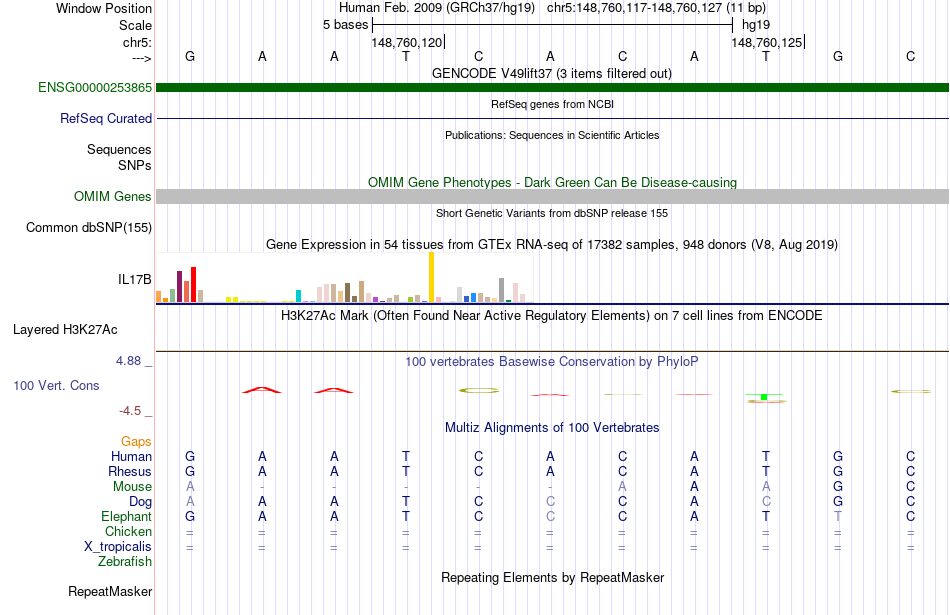The image size is (950, 615).
Task: Click the RepeatMasker track label
Action: pos(110,591)
